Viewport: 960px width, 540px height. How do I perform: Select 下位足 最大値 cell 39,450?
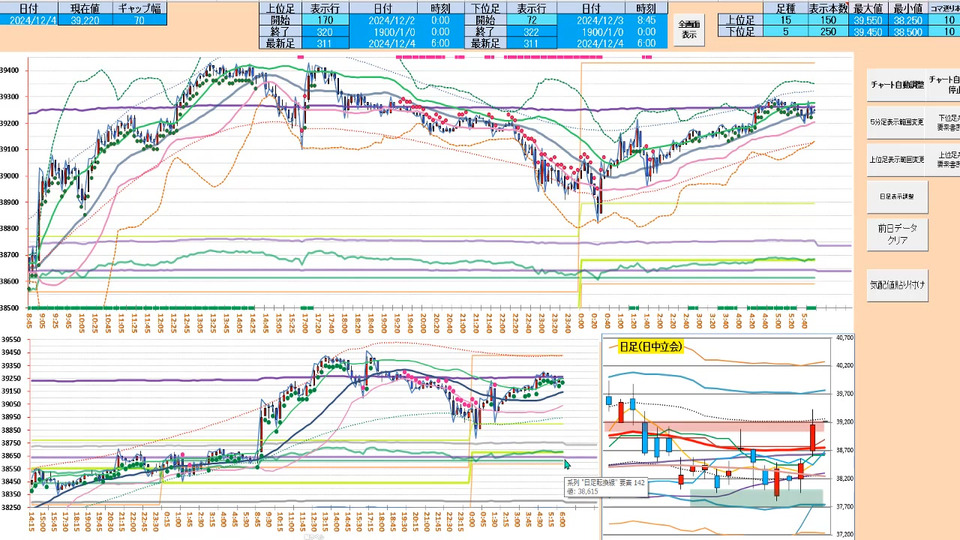868,32
